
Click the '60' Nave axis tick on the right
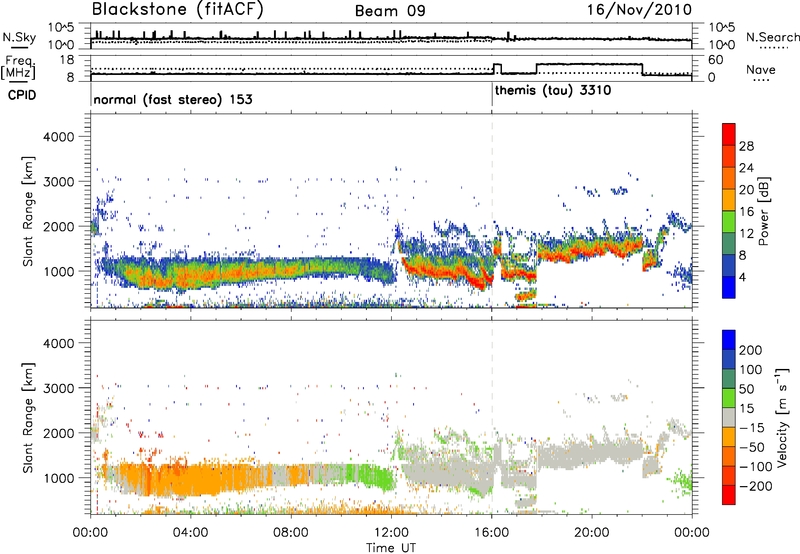[x=715, y=60]
